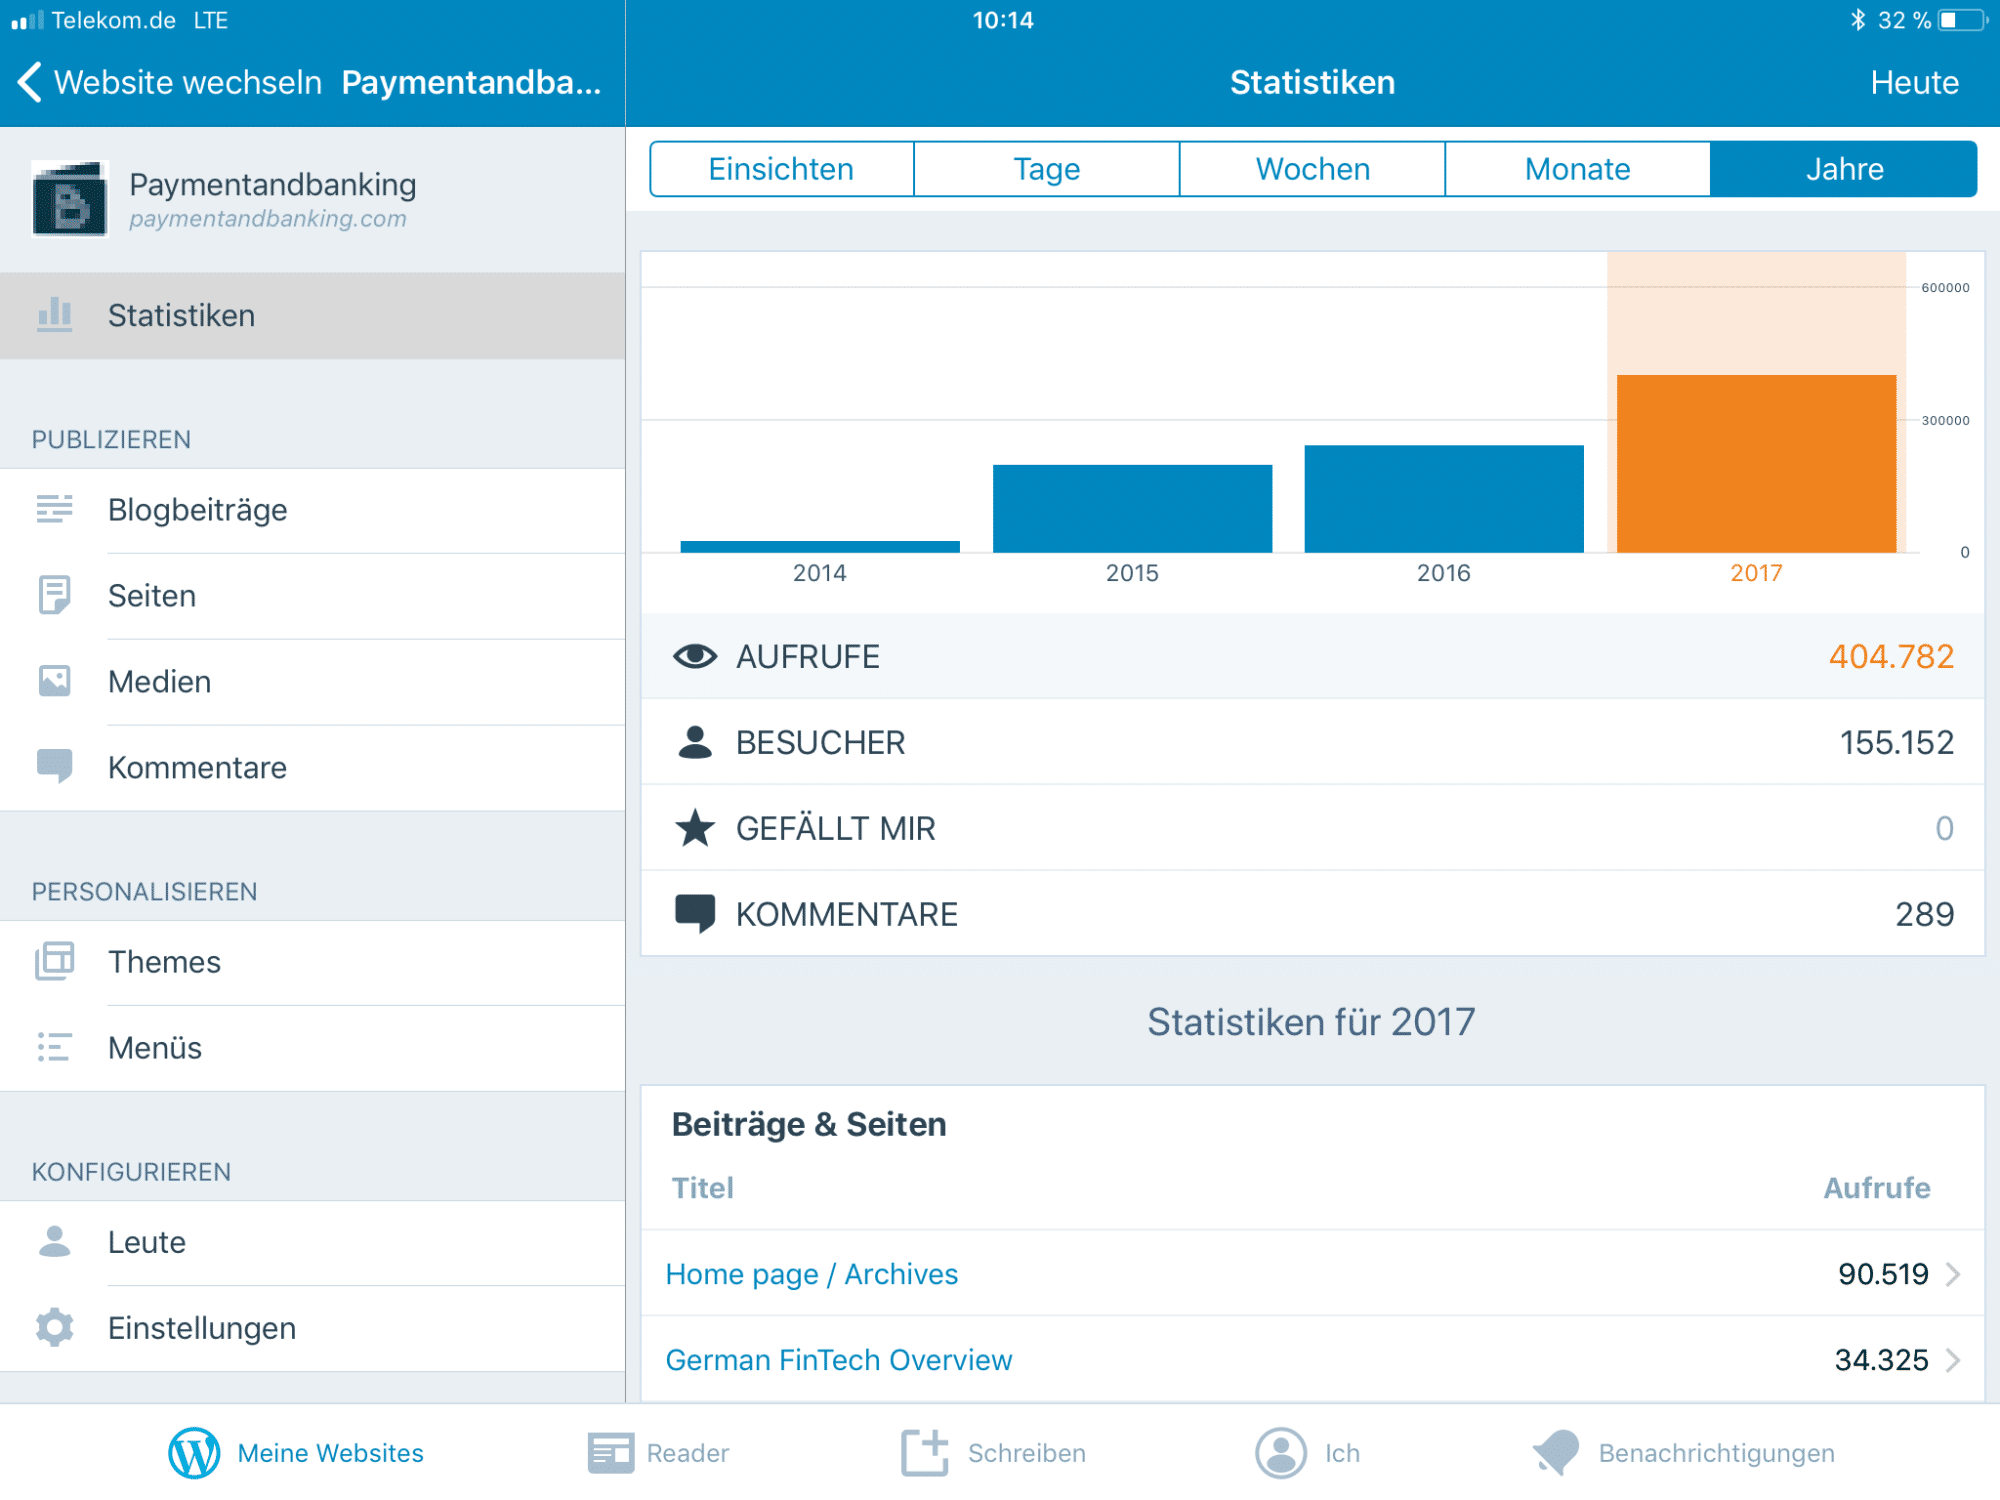Screen dimensions: 2000x1500
Task: Tap the Heute button
Action: (x=1914, y=82)
